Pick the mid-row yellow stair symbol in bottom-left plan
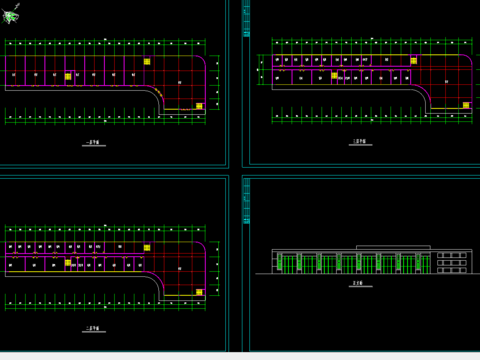This screenshot has width=480, height=360. [x=68, y=263]
